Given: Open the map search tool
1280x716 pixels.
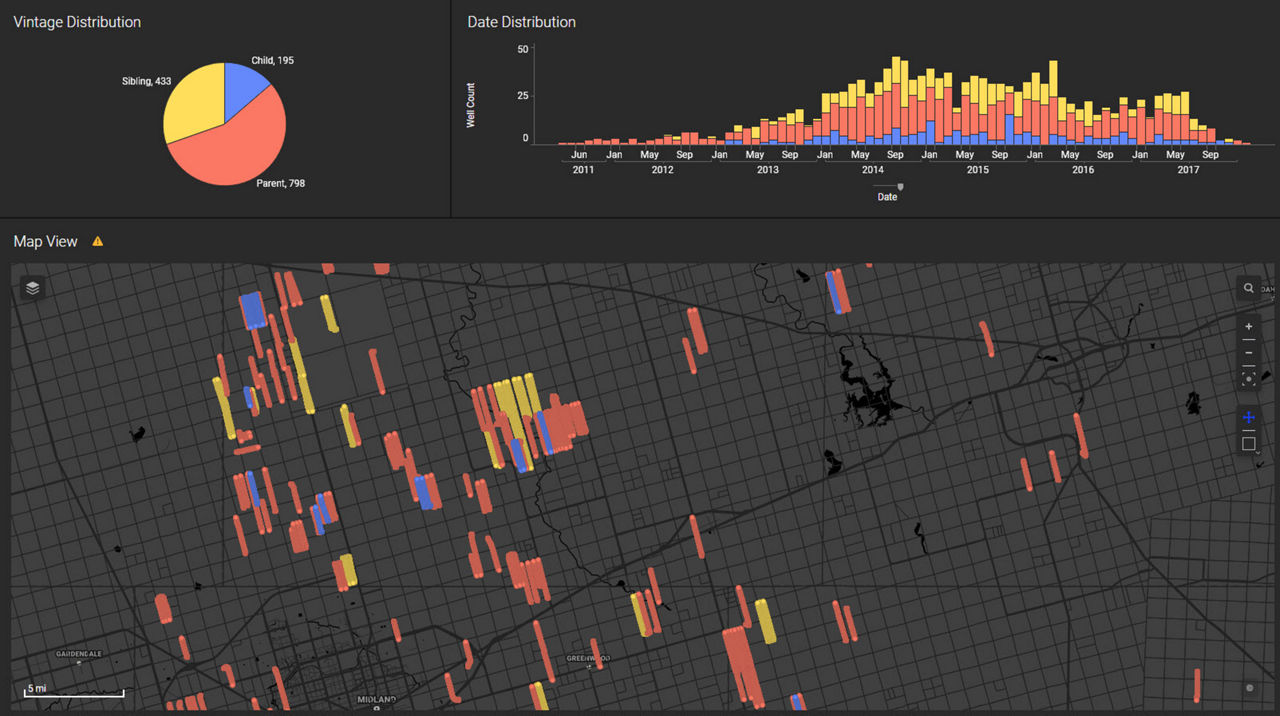Looking at the screenshot, I should click(x=1248, y=289).
